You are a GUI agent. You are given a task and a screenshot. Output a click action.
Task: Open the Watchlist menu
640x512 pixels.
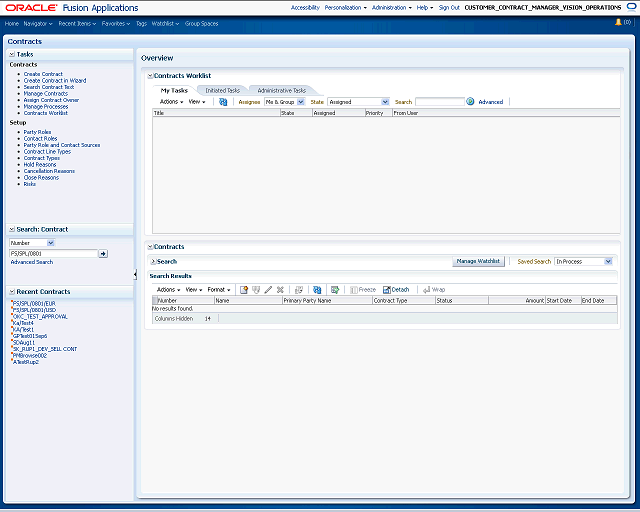tap(165, 24)
